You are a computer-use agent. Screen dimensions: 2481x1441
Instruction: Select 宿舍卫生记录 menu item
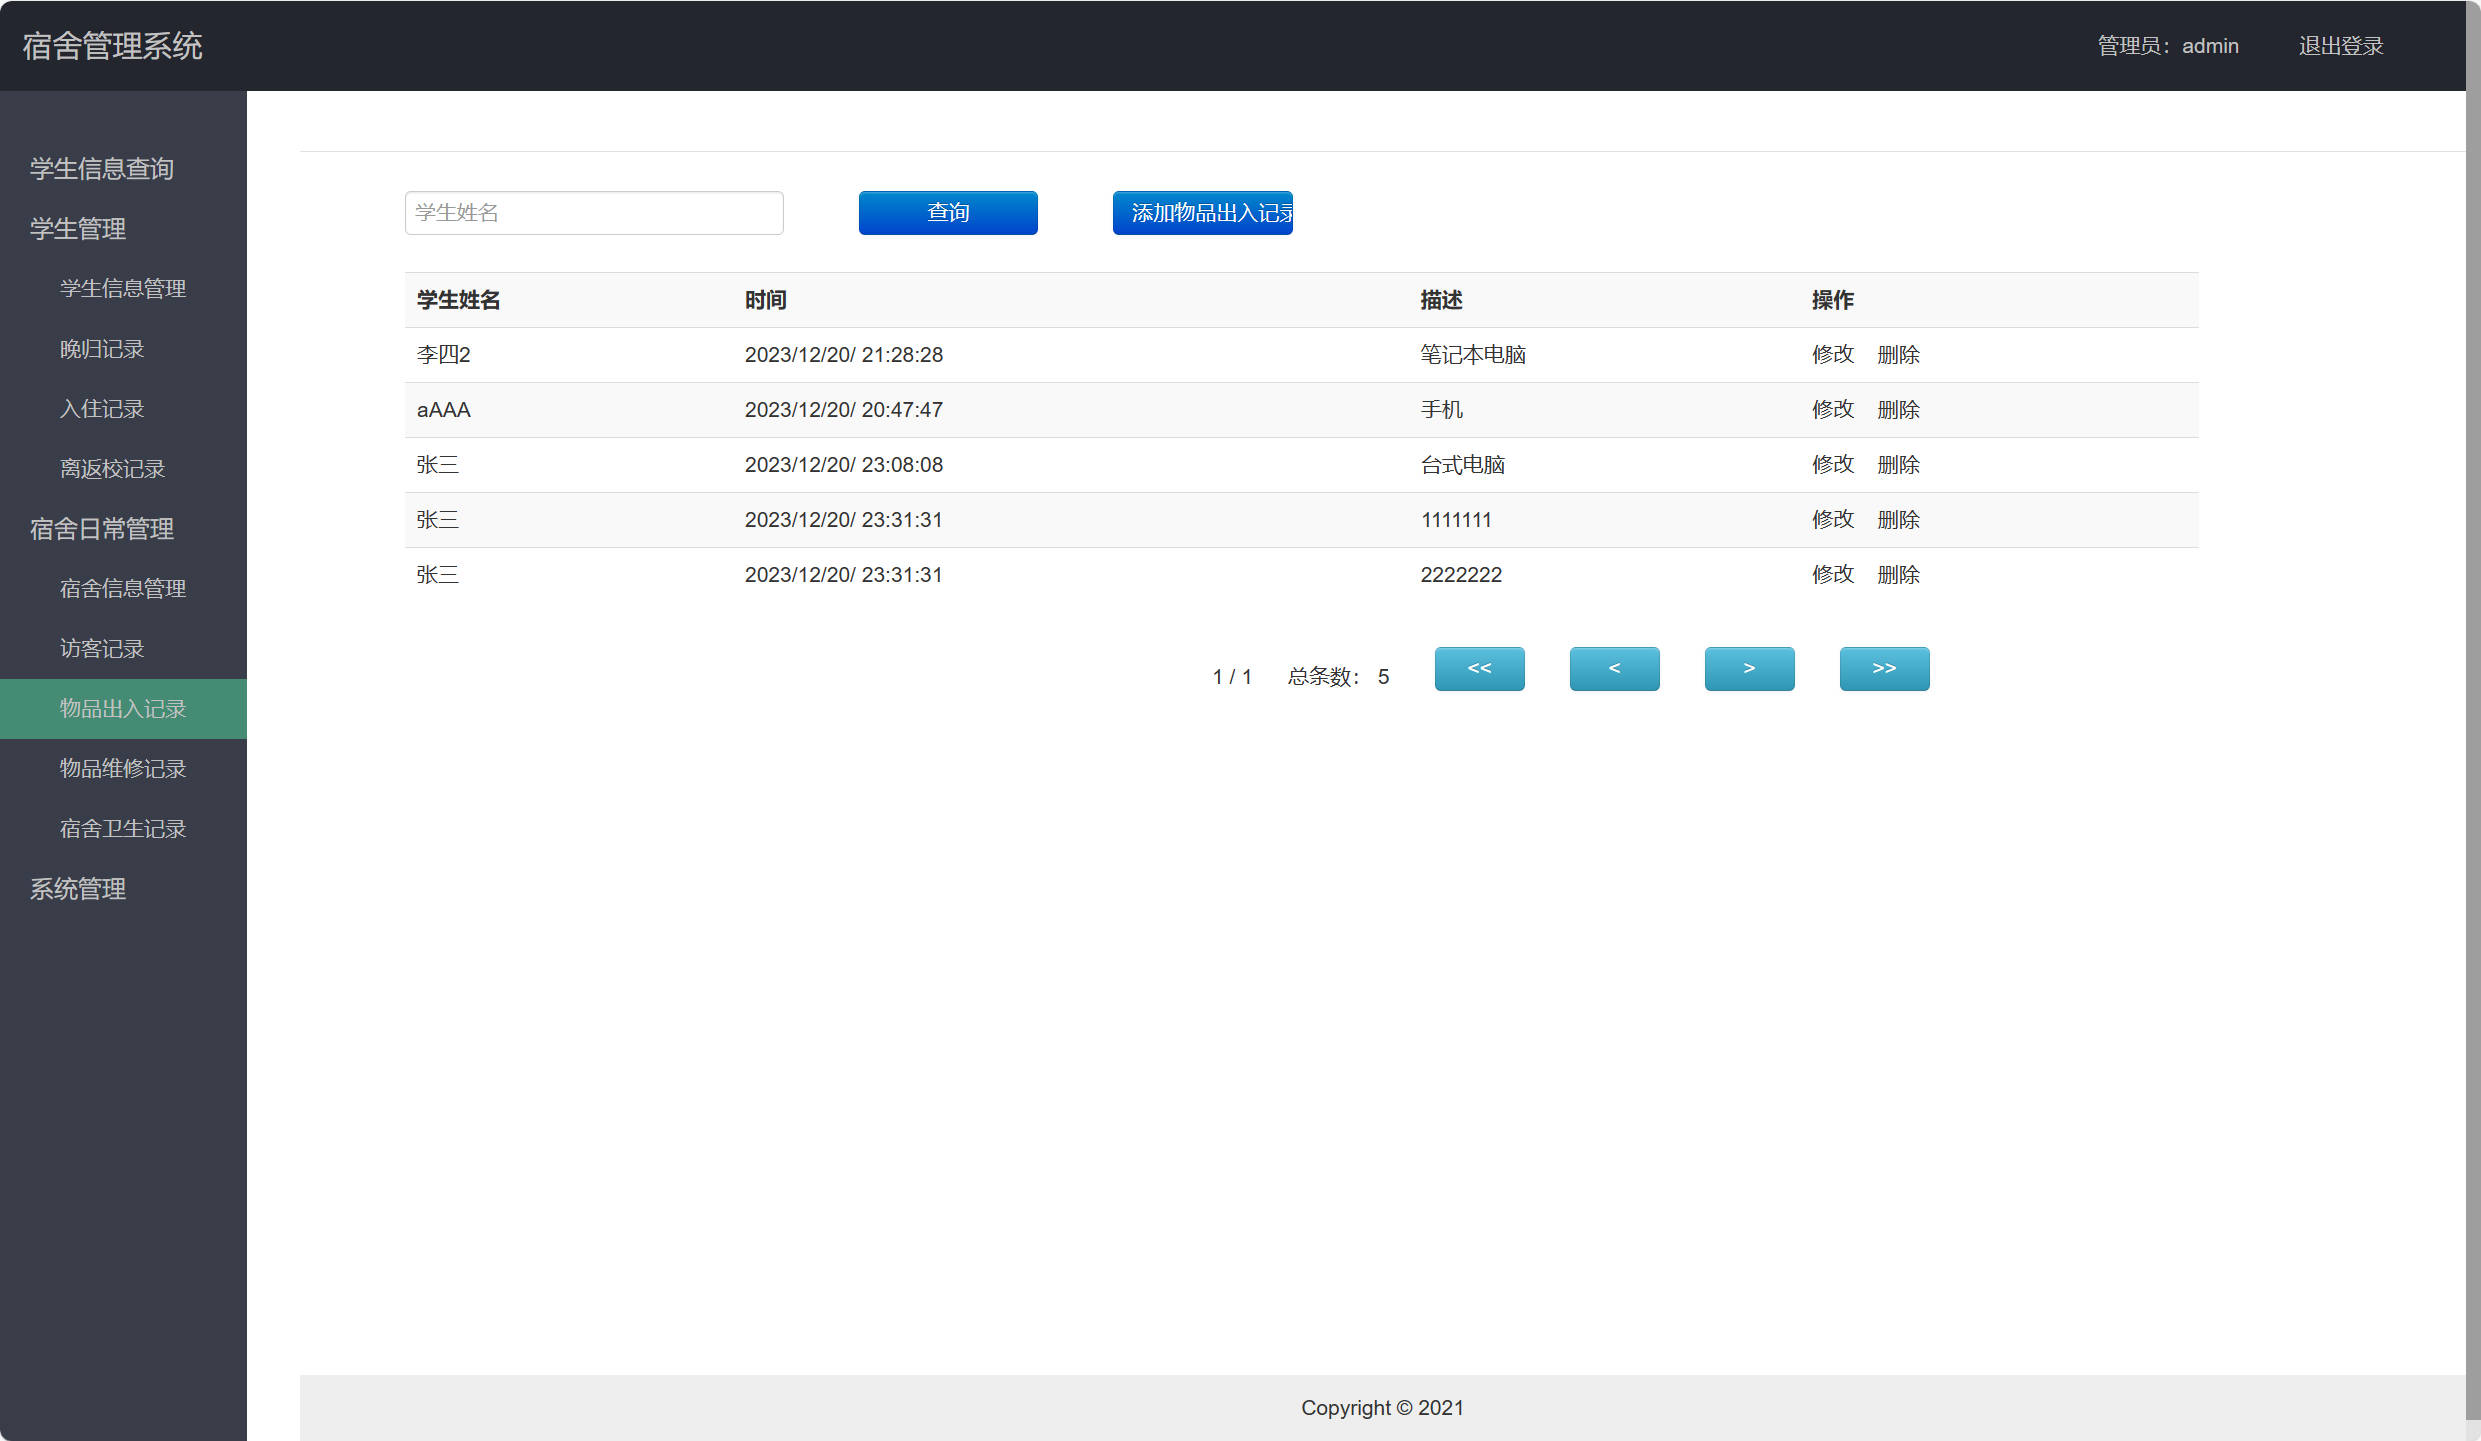[123, 829]
